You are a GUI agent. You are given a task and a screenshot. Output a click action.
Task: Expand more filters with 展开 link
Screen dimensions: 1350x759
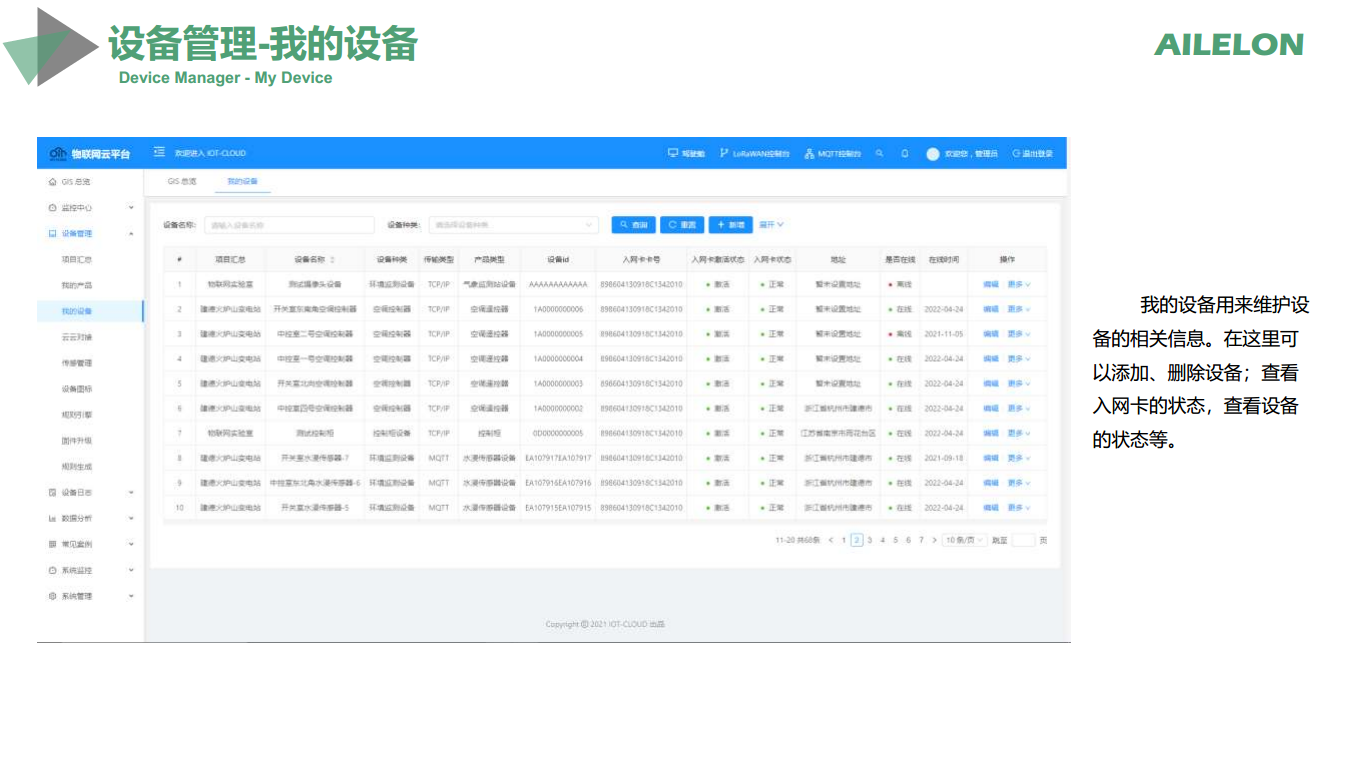coord(771,225)
